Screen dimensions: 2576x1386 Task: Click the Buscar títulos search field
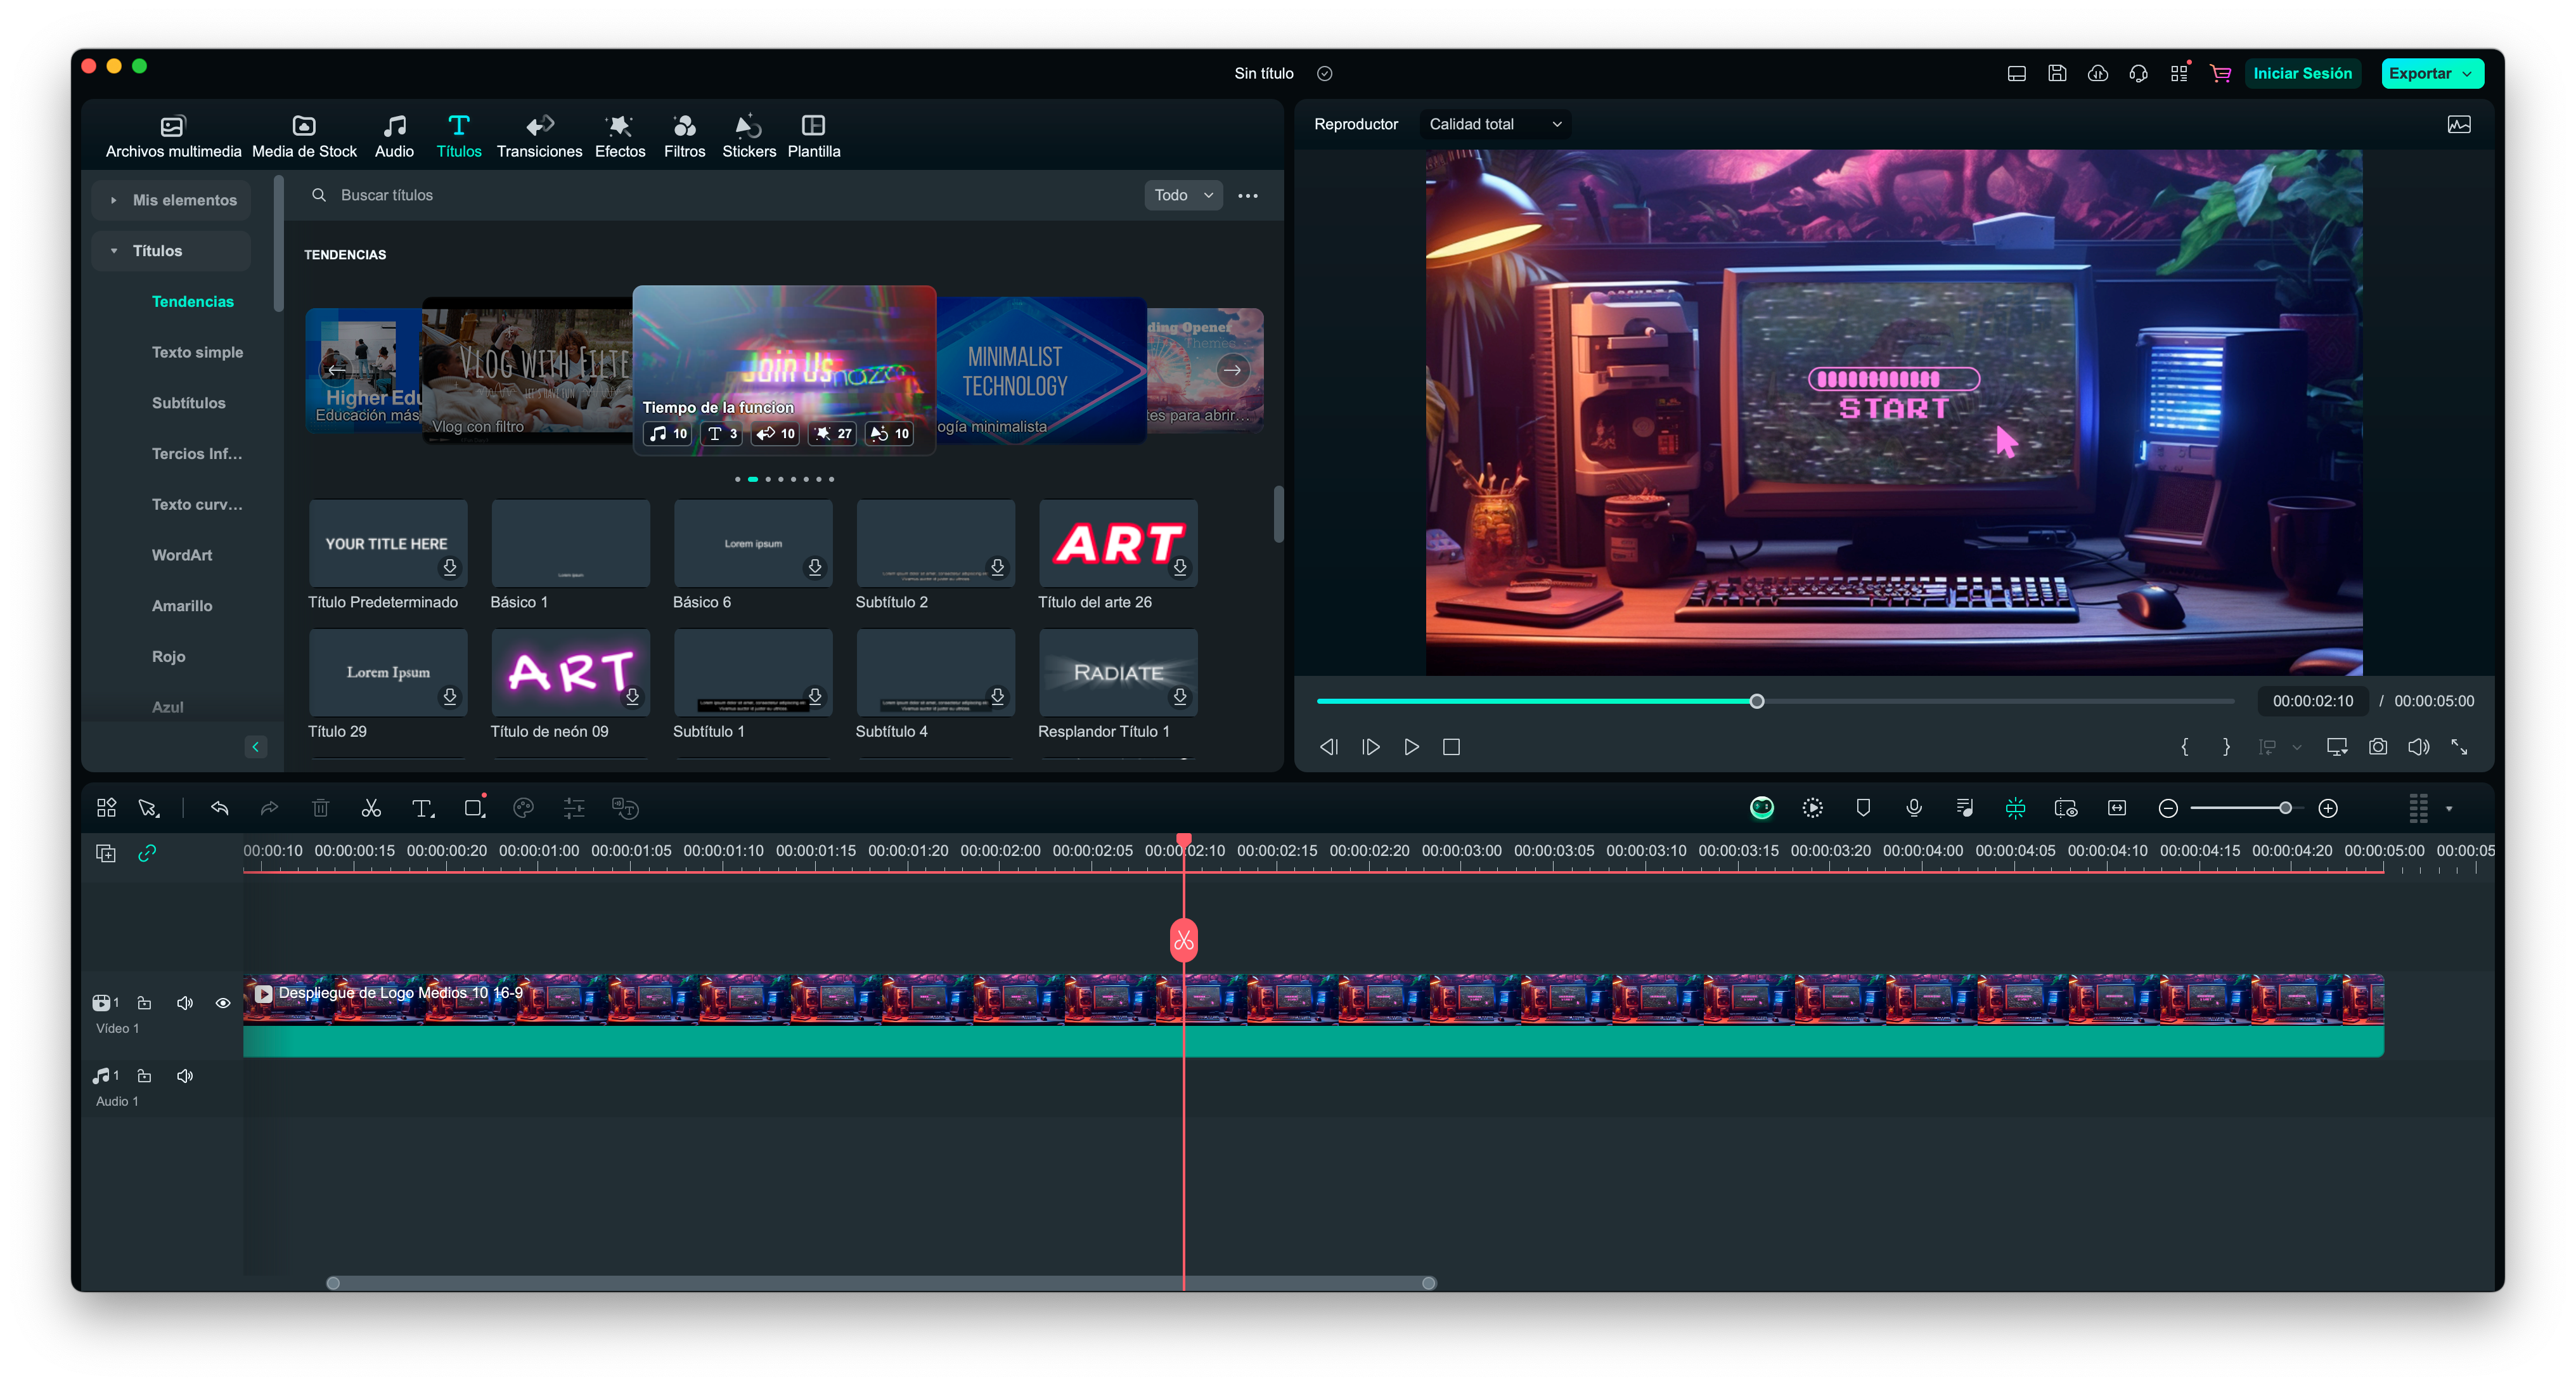coord(730,195)
